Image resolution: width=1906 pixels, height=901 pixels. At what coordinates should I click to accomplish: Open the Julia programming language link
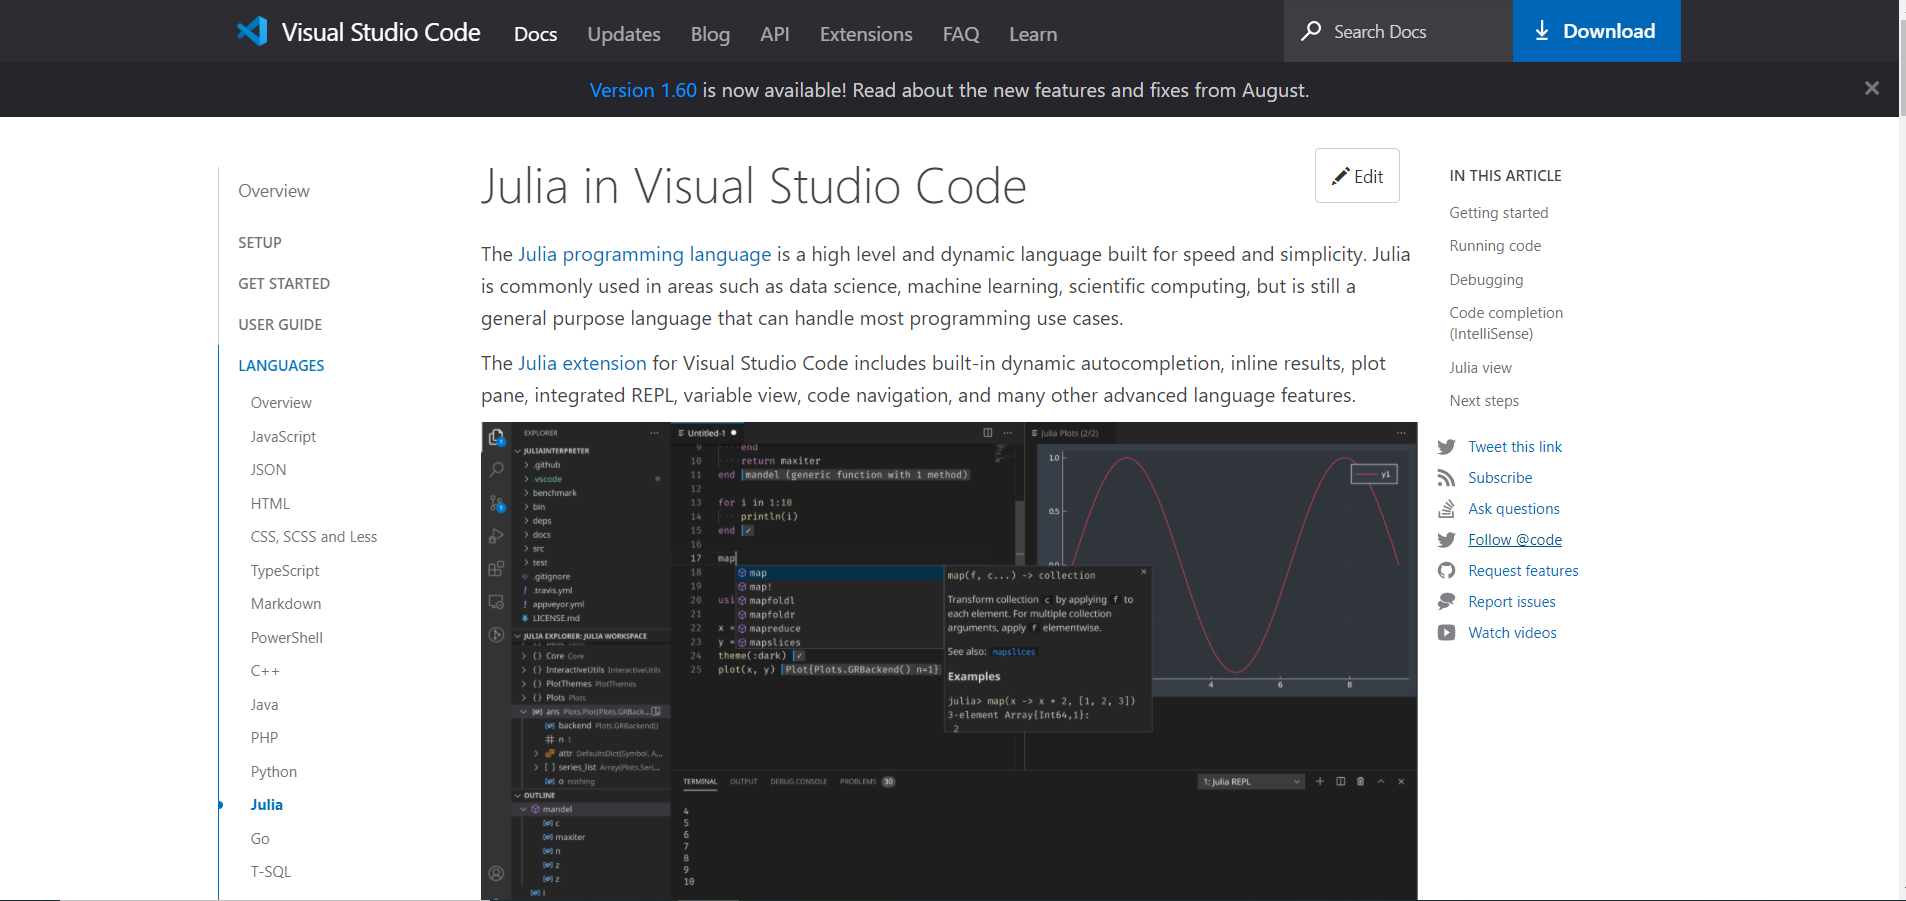pos(645,254)
